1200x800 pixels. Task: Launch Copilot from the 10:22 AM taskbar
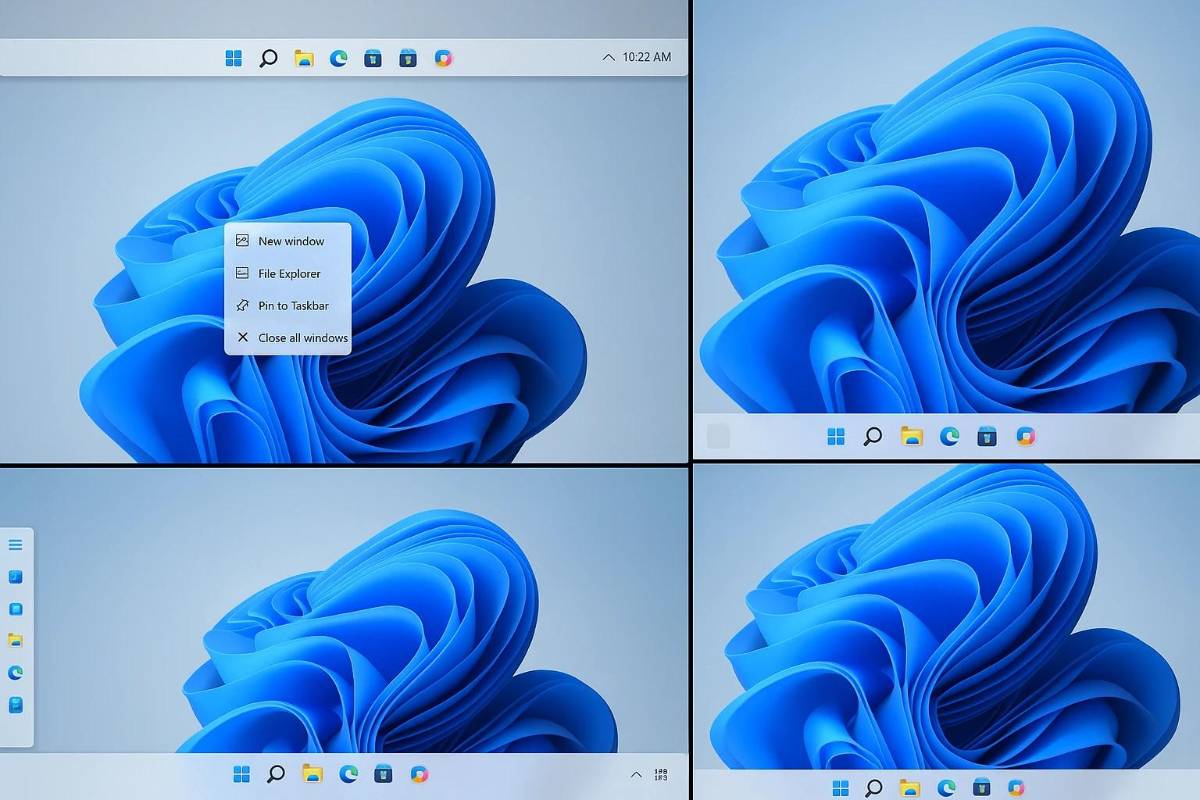[443, 58]
